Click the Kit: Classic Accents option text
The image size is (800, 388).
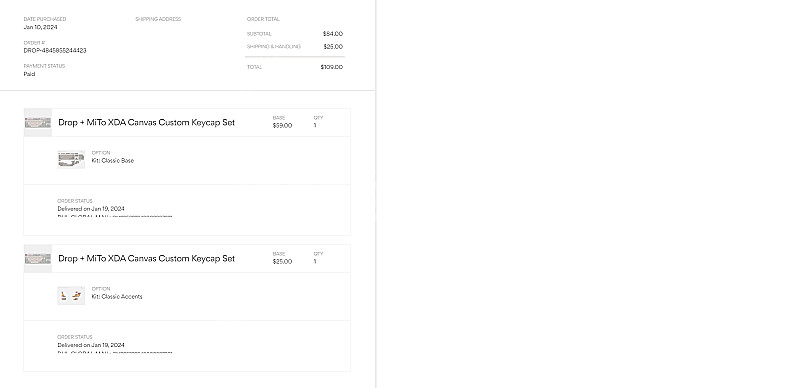click(x=117, y=297)
